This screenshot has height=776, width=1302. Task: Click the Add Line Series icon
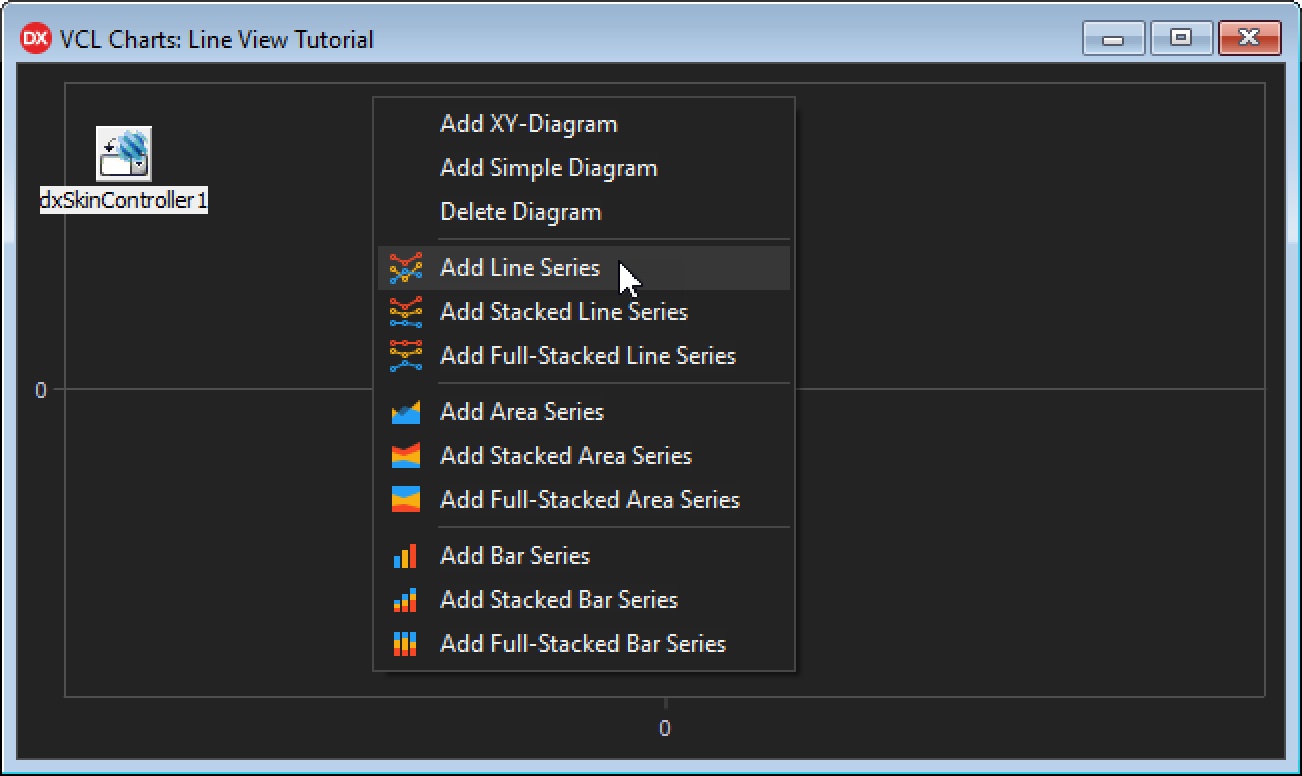click(405, 268)
